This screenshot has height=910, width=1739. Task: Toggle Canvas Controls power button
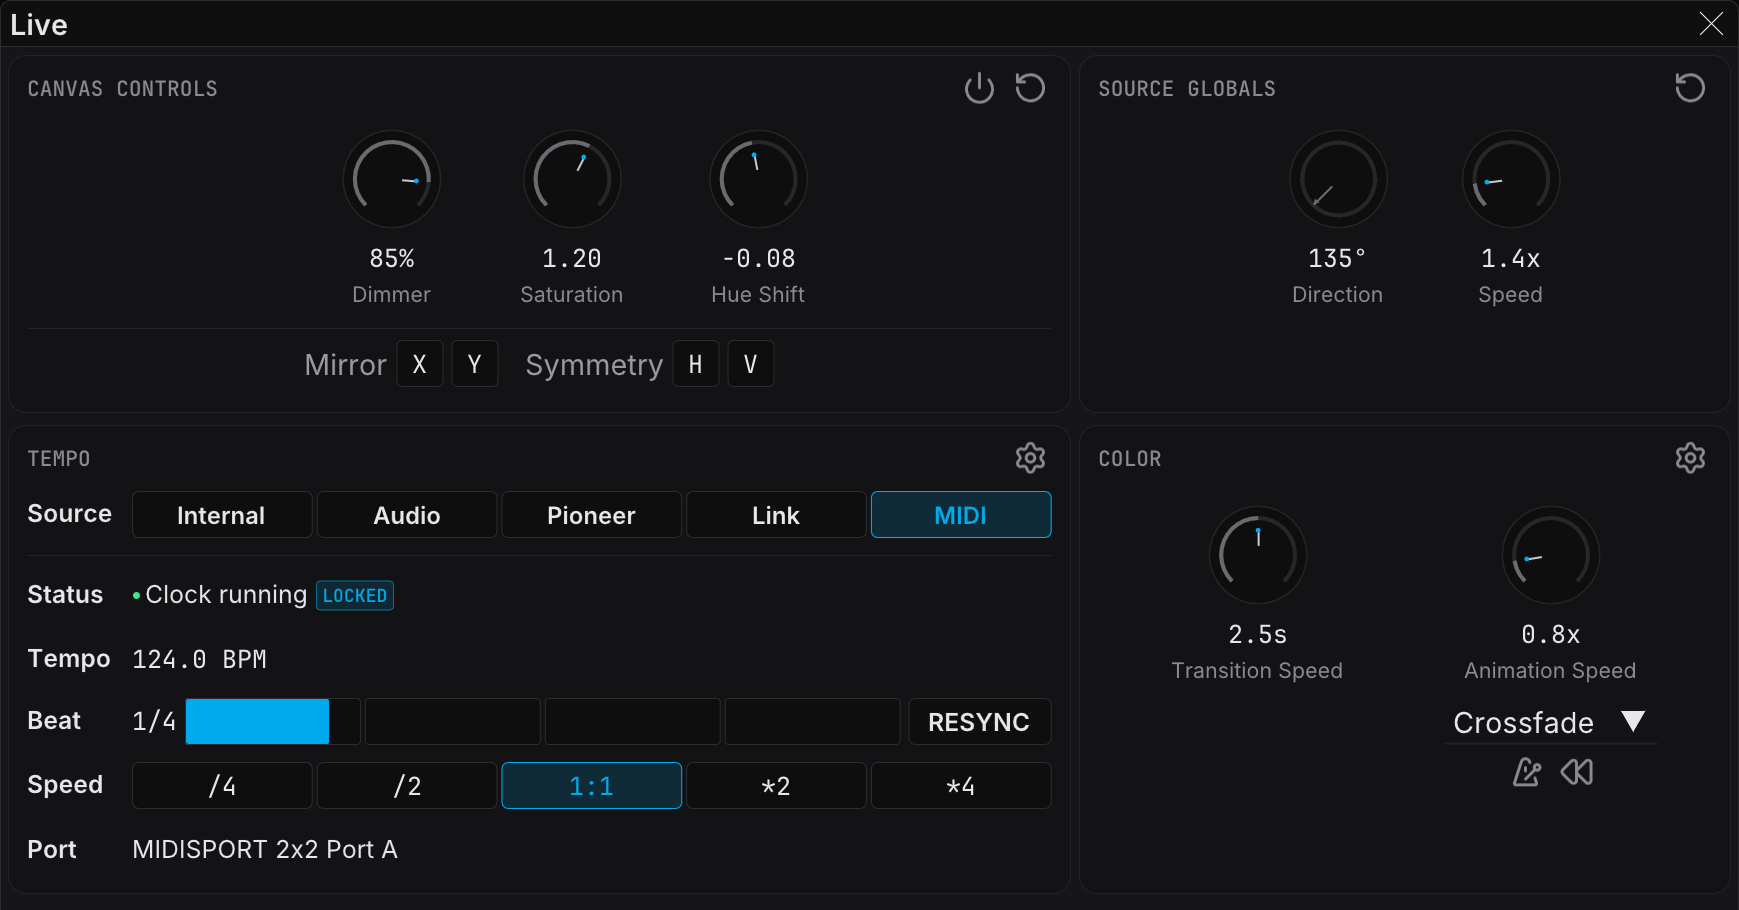979,88
